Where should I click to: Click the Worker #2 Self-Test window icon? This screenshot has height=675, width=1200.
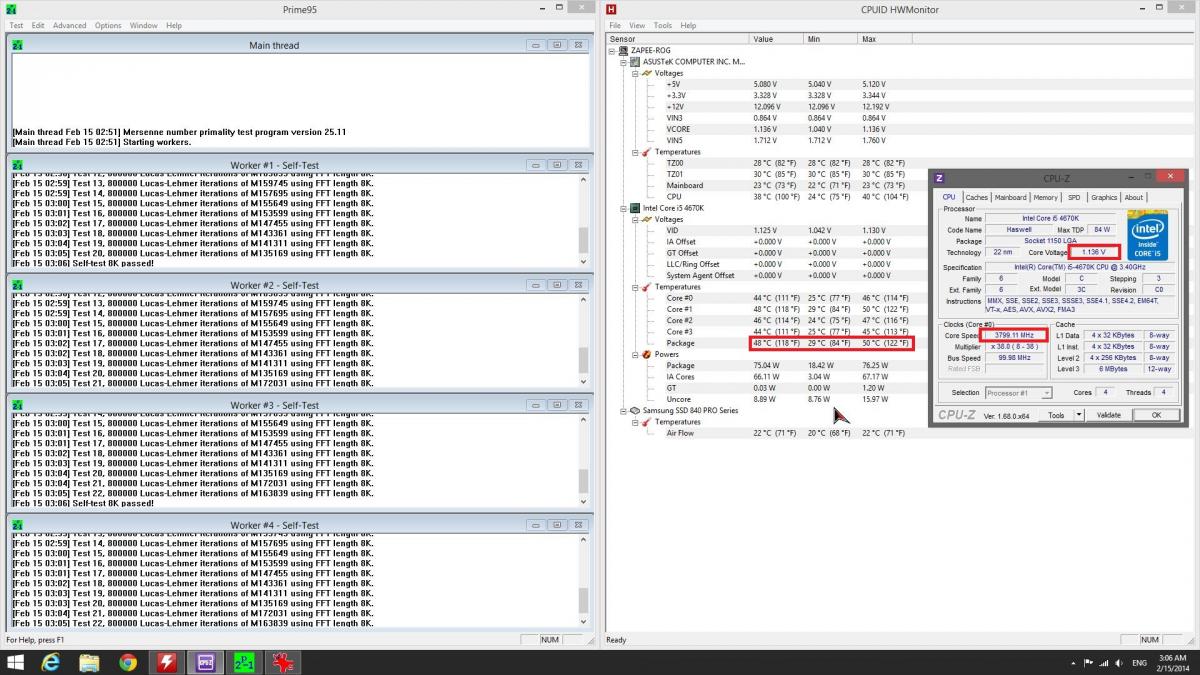pos(17,285)
